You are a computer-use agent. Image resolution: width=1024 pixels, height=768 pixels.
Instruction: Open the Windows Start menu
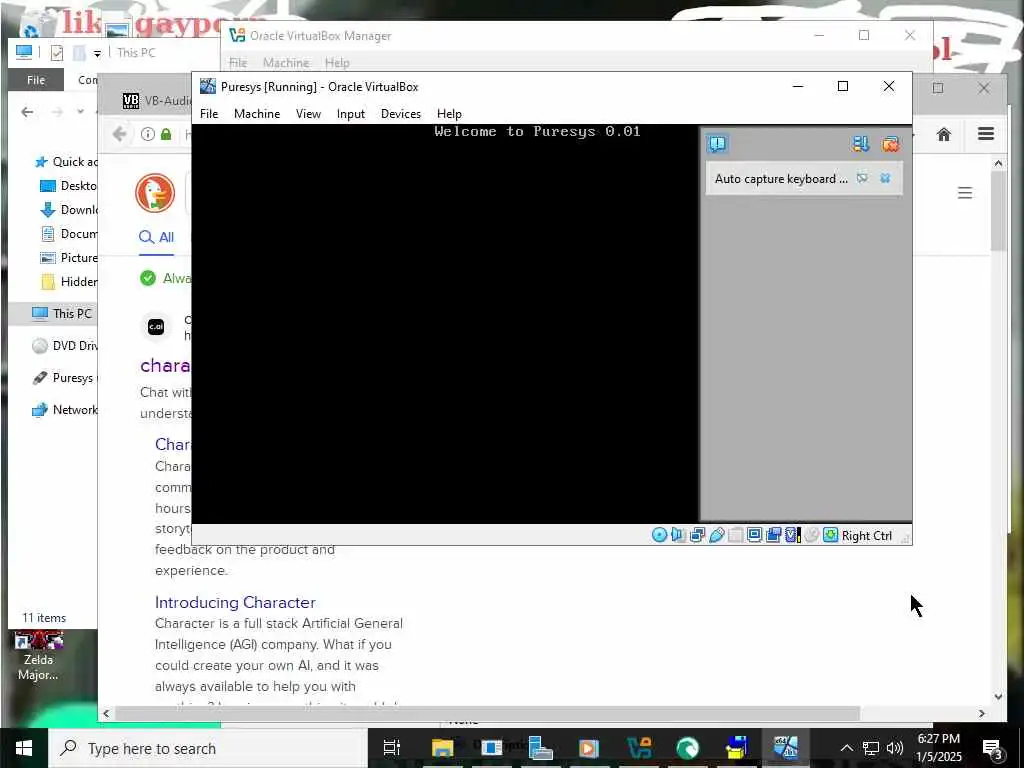click(x=24, y=748)
